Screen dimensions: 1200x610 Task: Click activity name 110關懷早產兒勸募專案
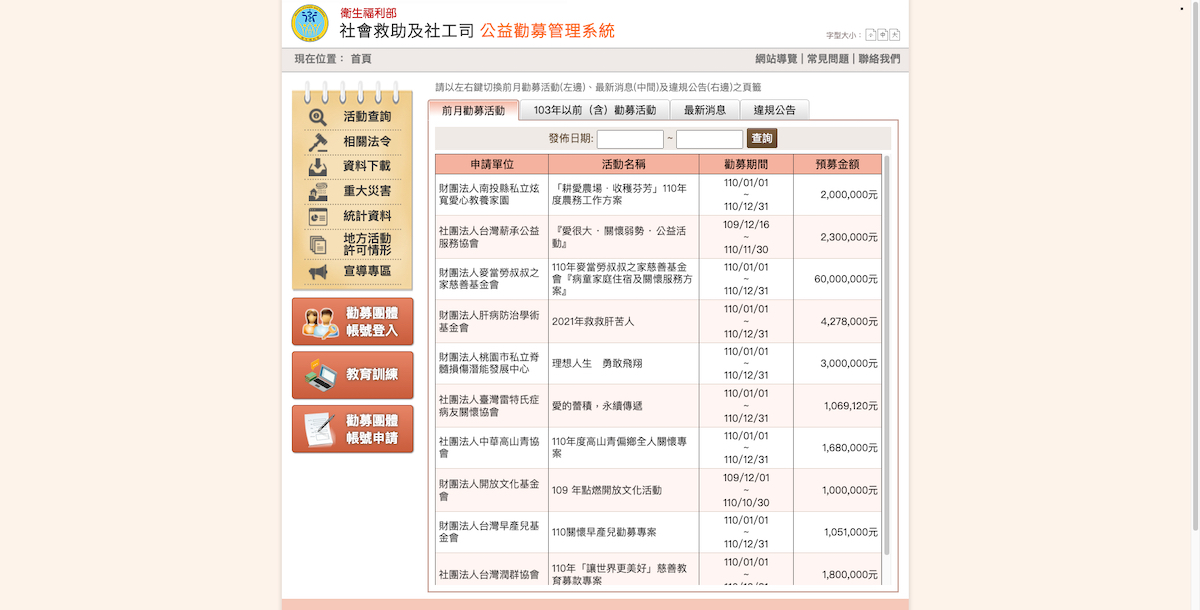pyautogui.click(x=604, y=532)
